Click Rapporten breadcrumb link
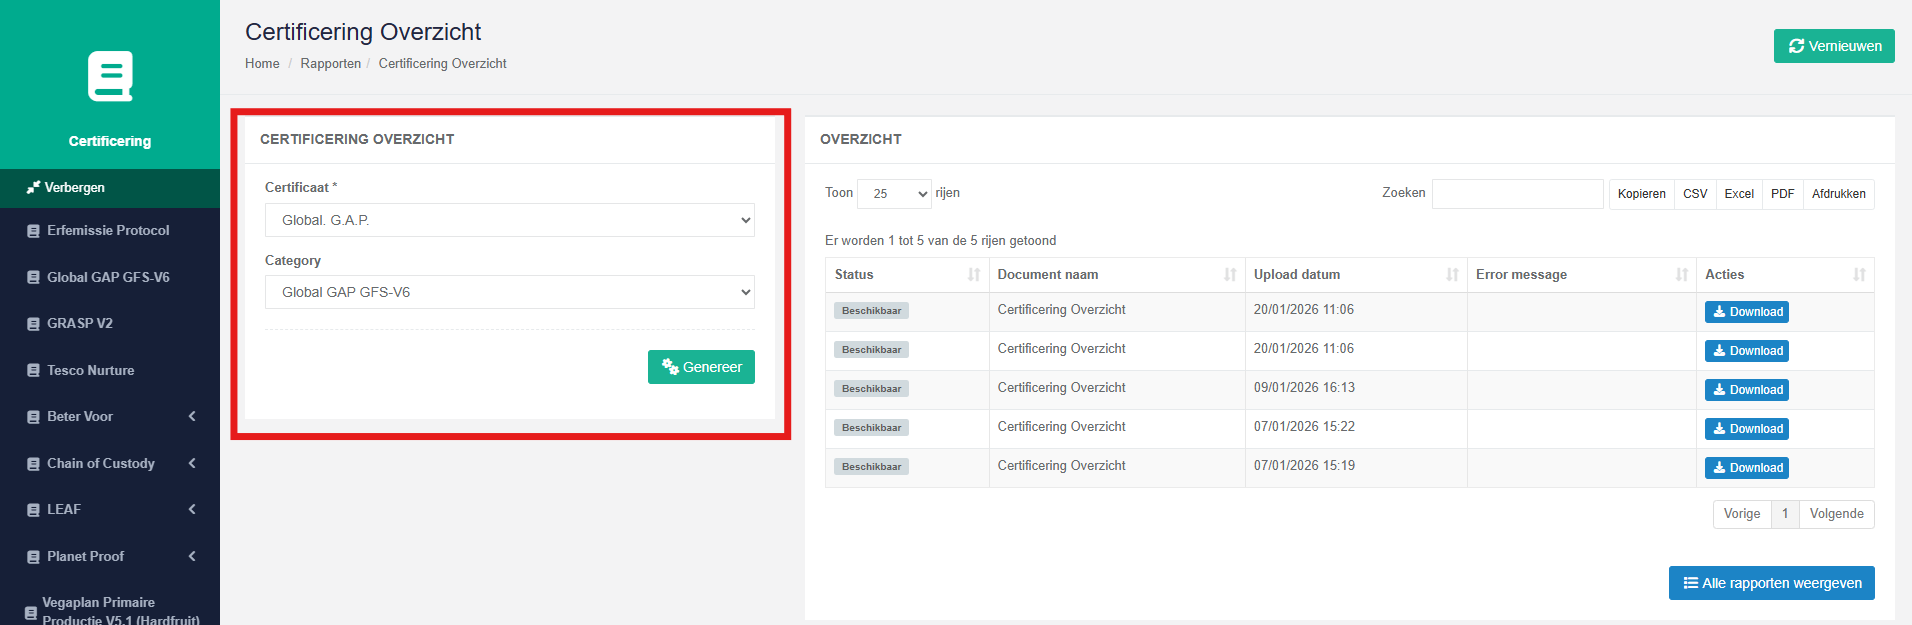Screen dimensions: 1912x625 coord(330,63)
